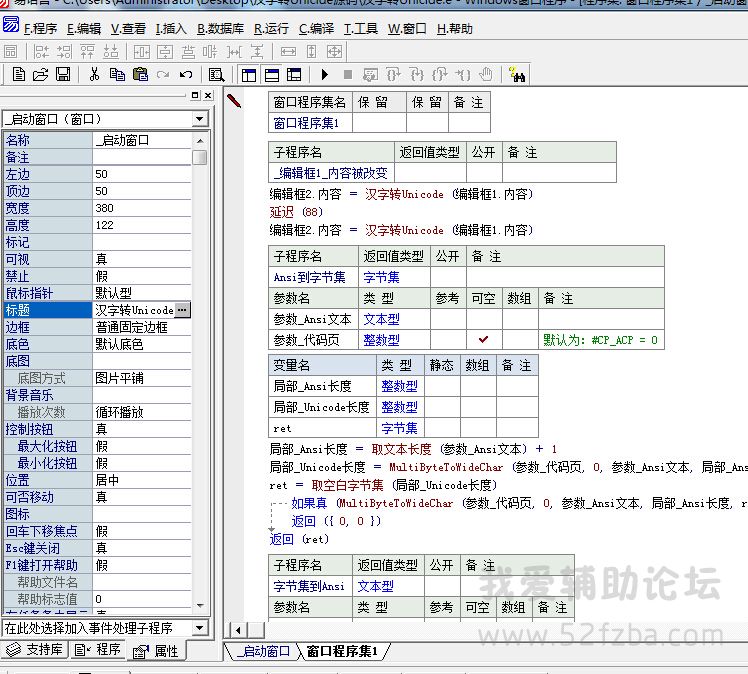Toggle 静态 cell of ret variable
The image size is (748, 674).
(x=442, y=428)
